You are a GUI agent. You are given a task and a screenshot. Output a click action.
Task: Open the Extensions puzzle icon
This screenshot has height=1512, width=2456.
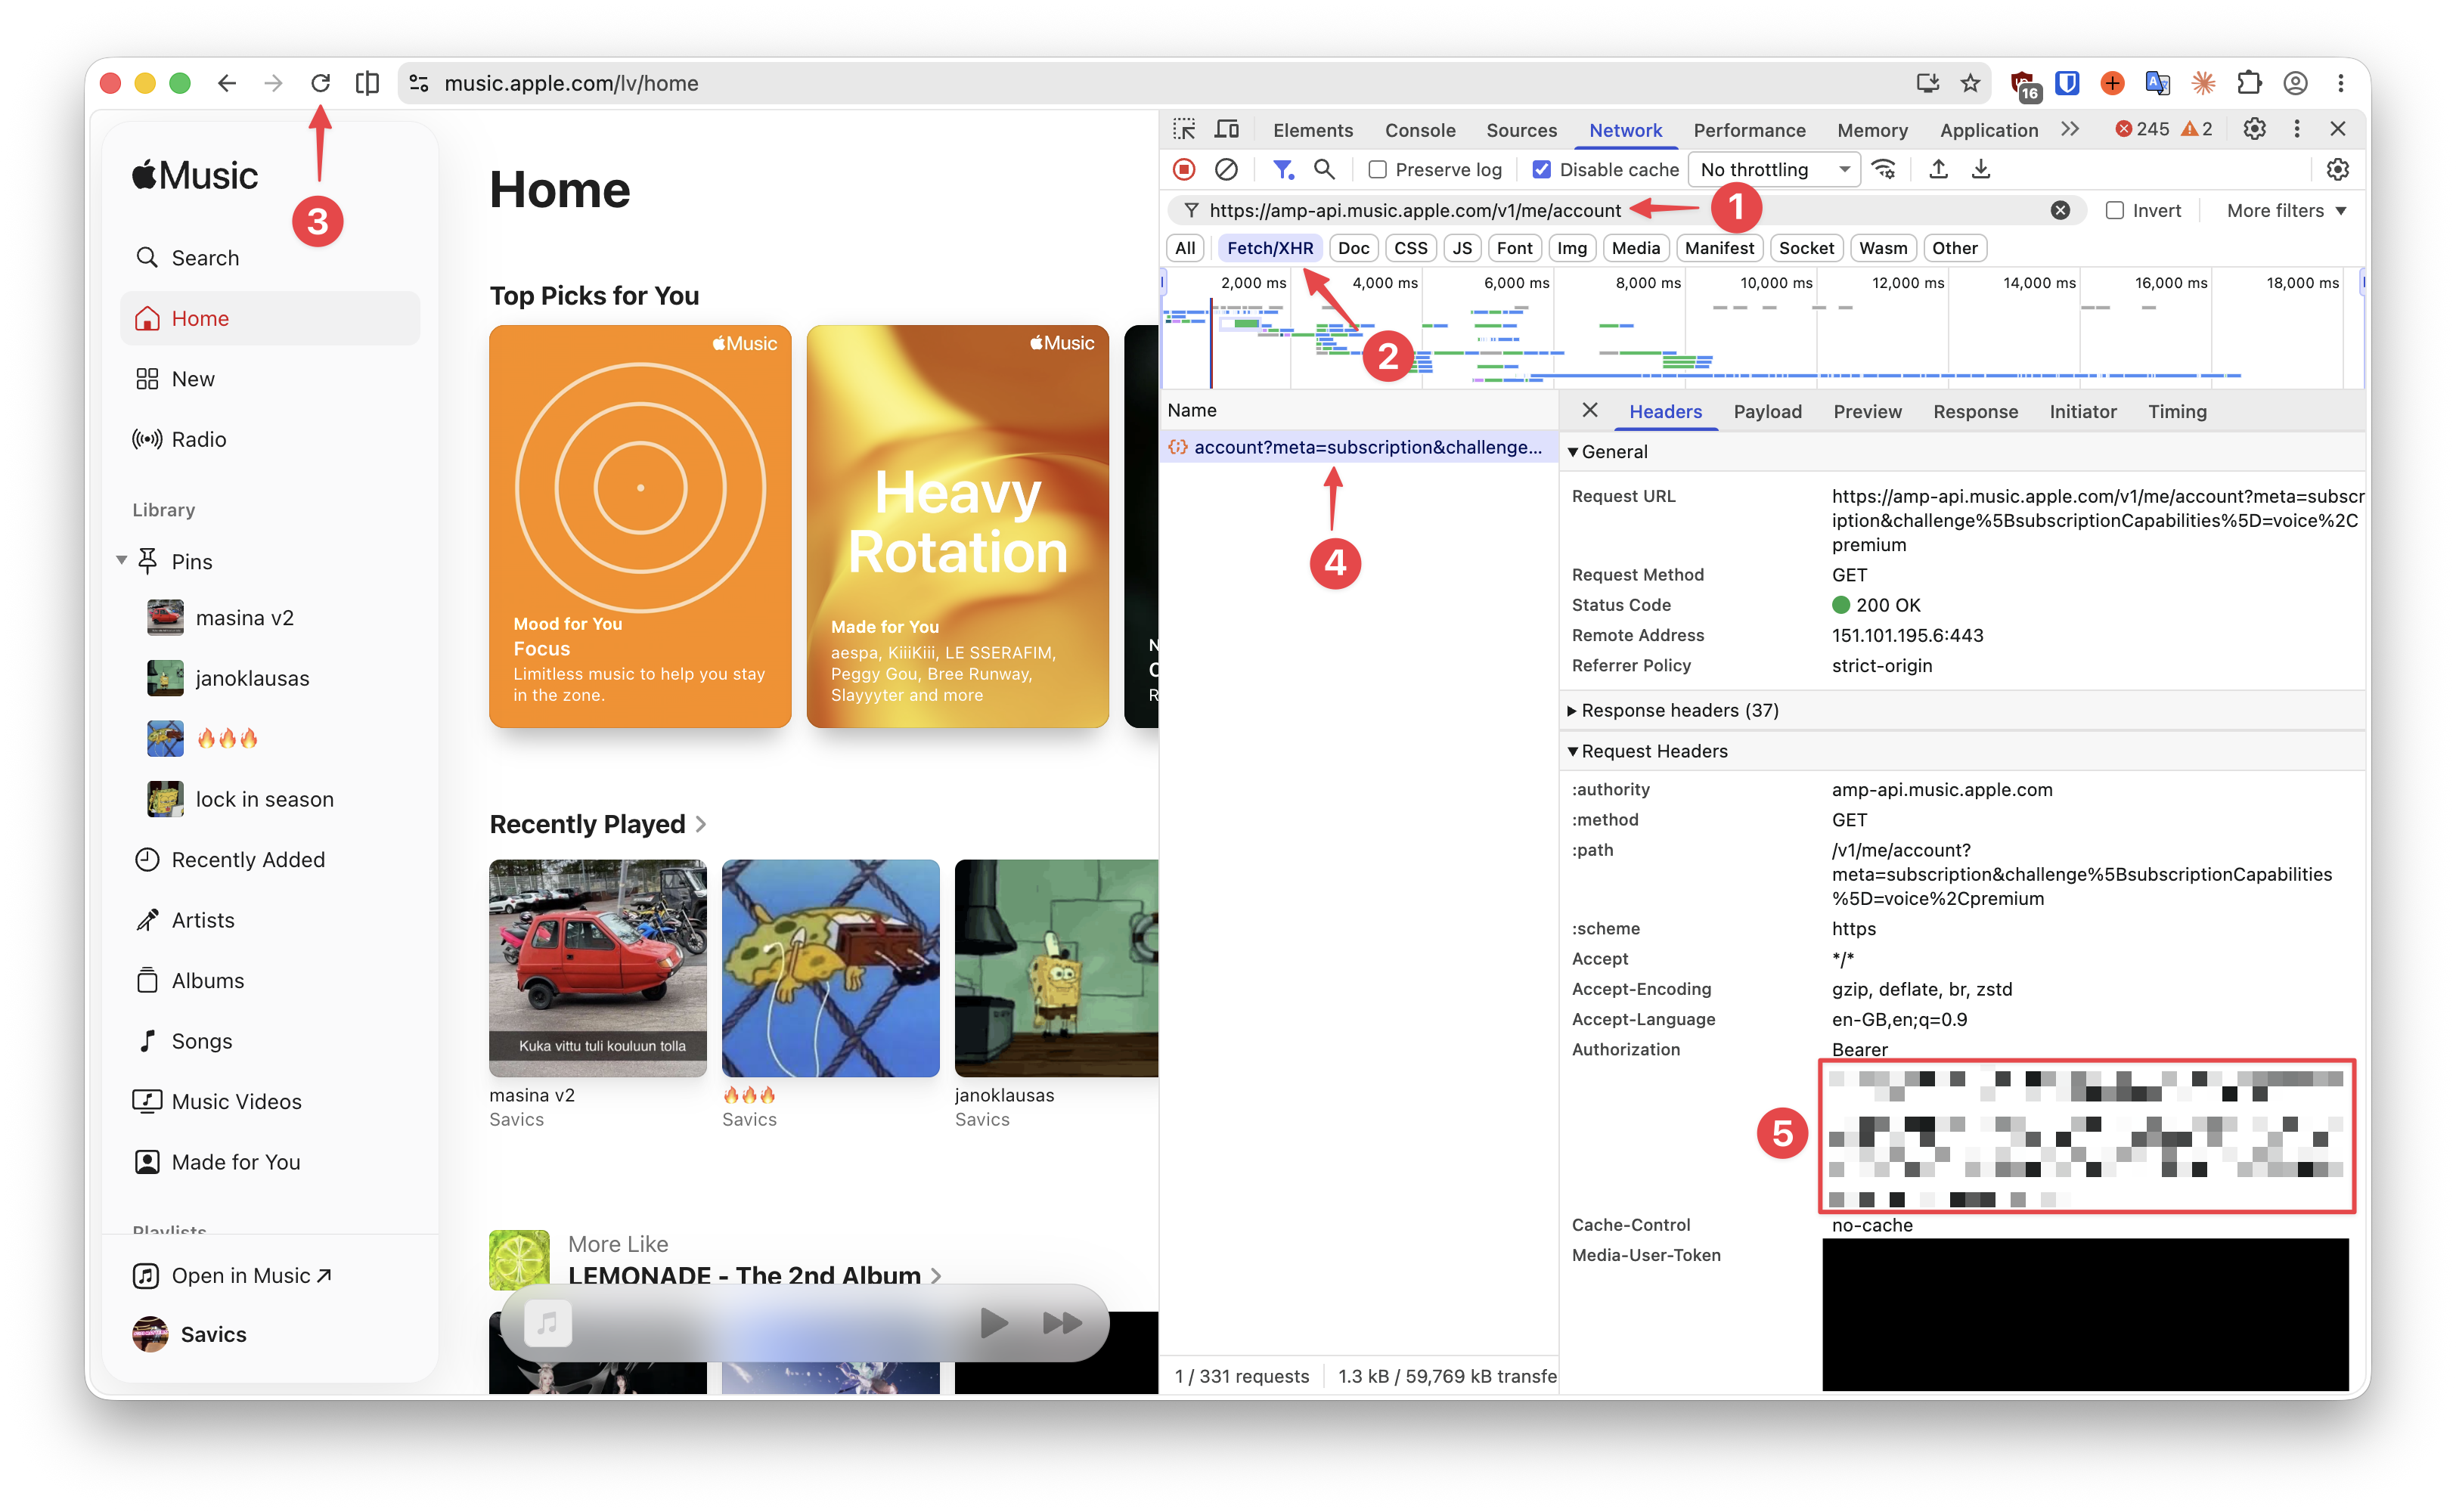click(2249, 83)
